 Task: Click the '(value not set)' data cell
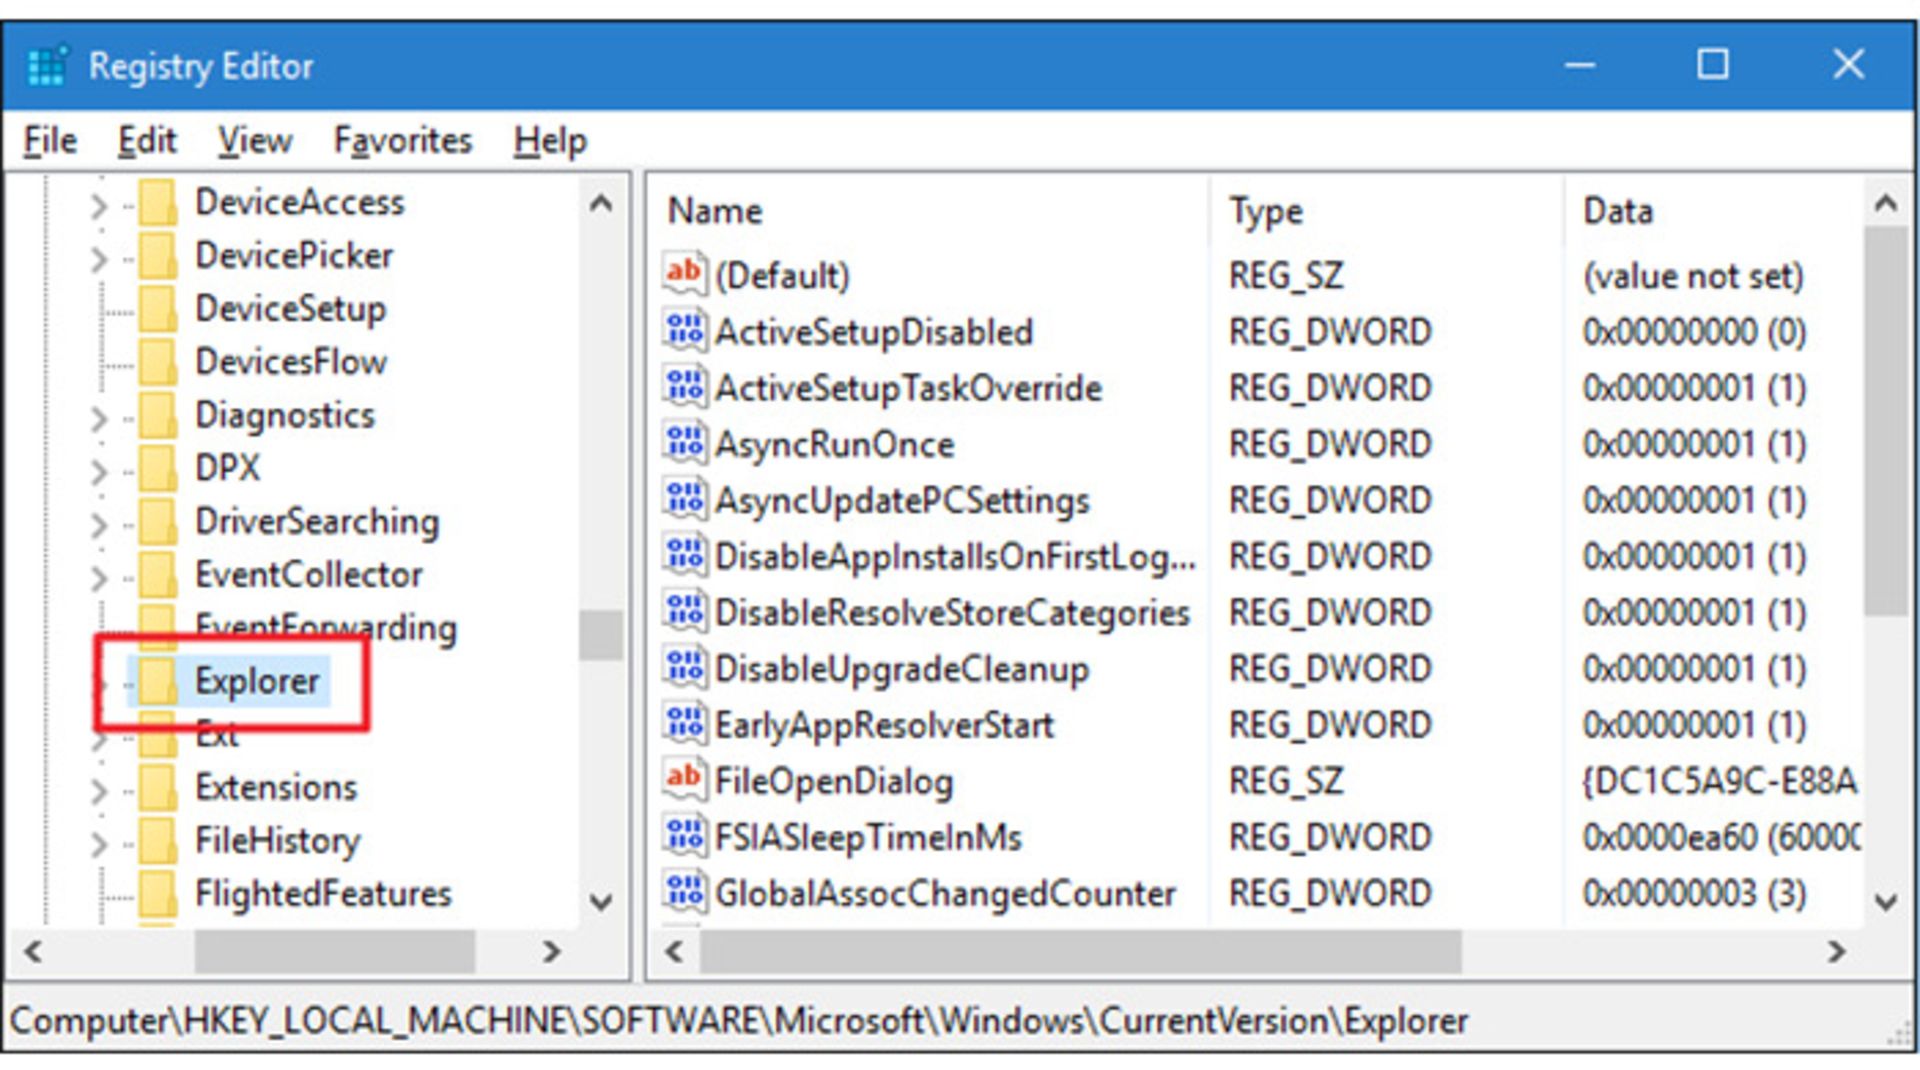pos(1693,275)
